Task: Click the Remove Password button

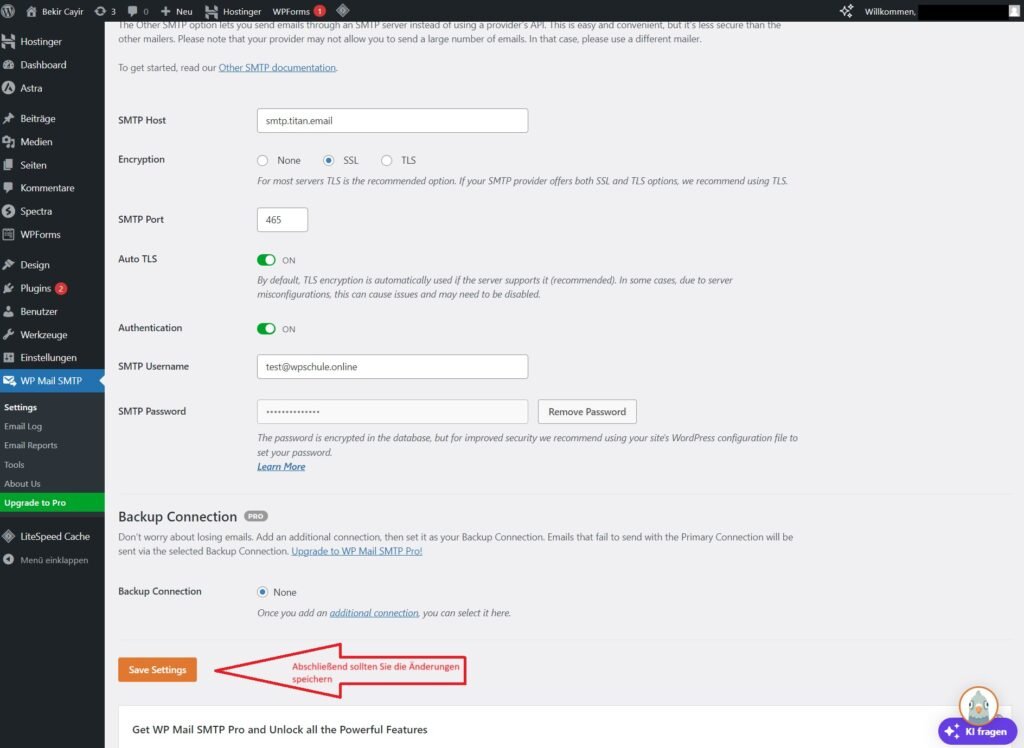Action: point(587,412)
